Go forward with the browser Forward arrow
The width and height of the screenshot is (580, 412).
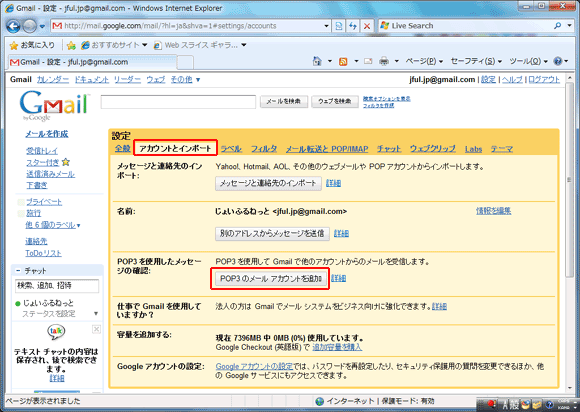(30, 26)
